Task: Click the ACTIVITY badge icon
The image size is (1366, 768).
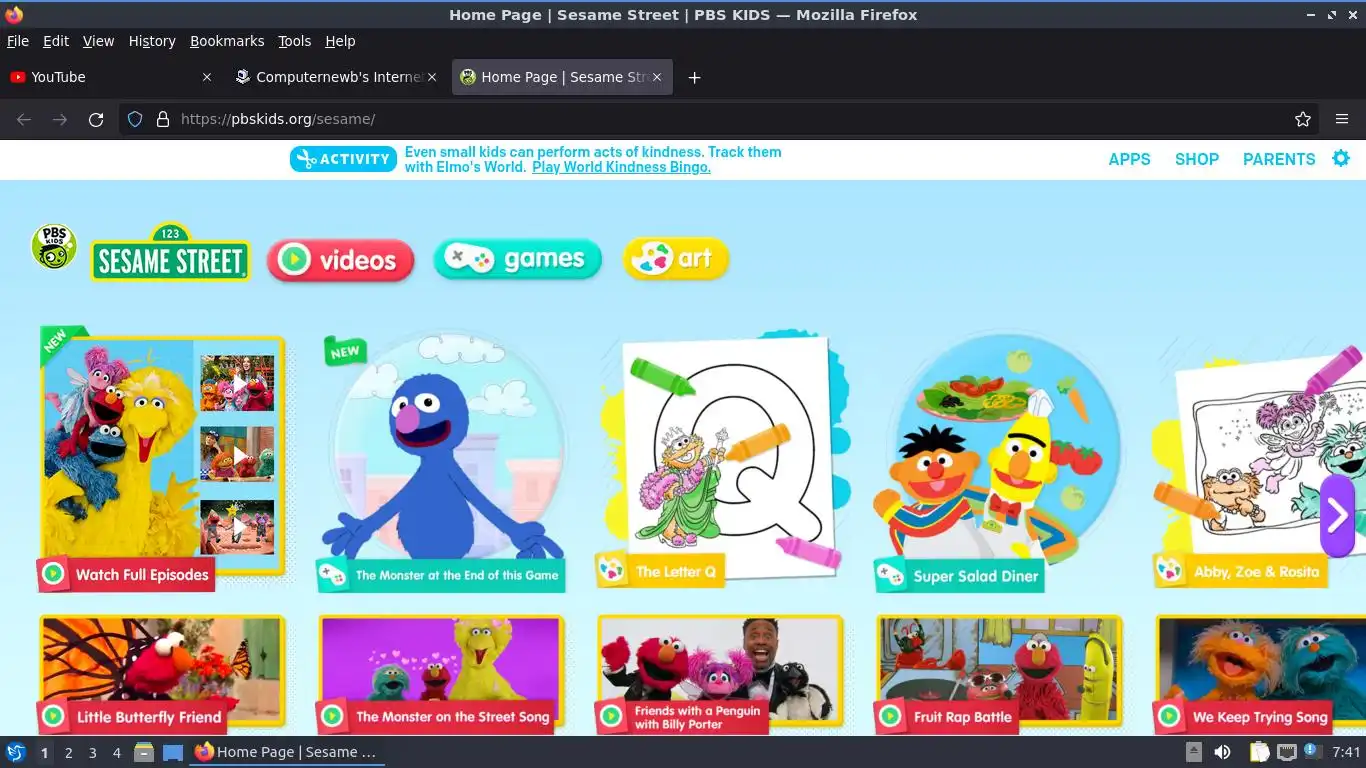Action: [x=343, y=159]
